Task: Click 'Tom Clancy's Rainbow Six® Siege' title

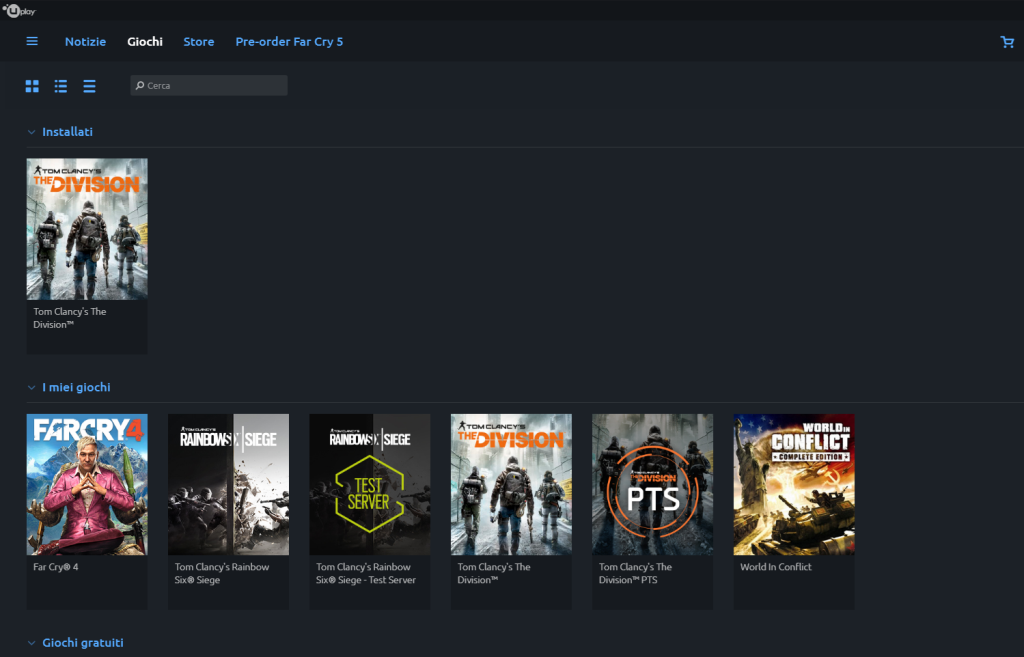Action: point(221,573)
